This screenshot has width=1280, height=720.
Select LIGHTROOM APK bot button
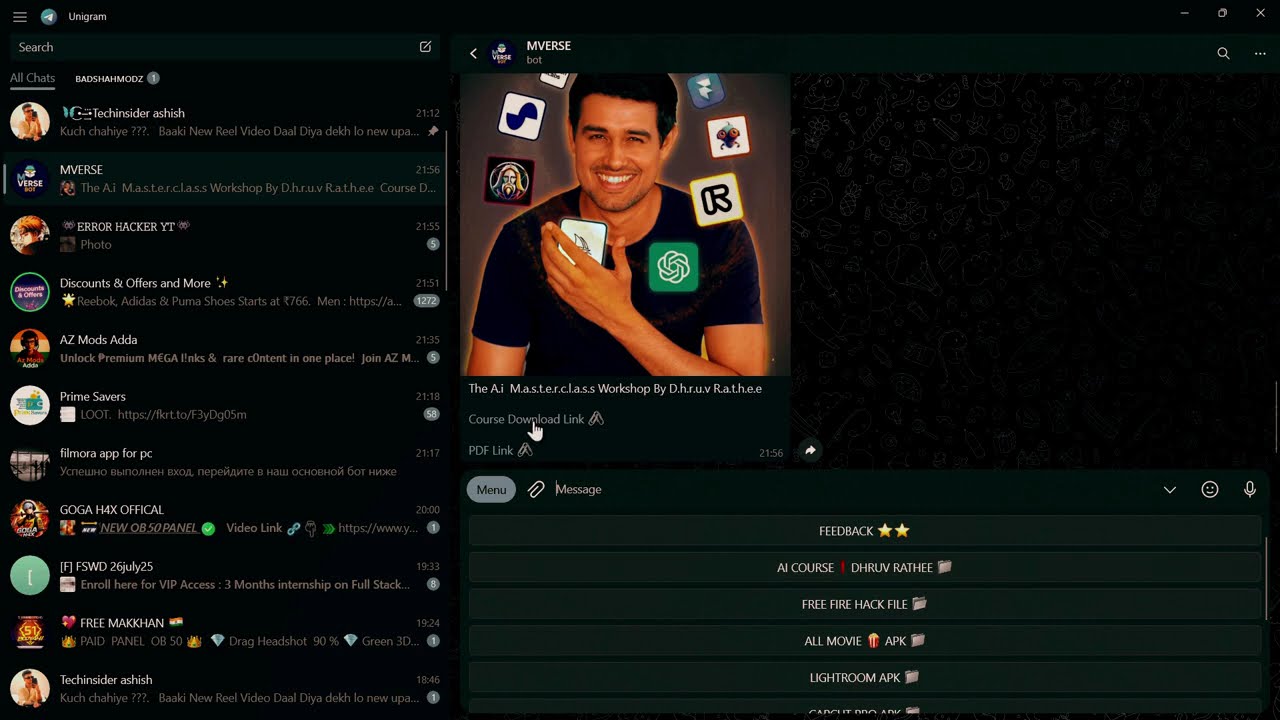865,677
